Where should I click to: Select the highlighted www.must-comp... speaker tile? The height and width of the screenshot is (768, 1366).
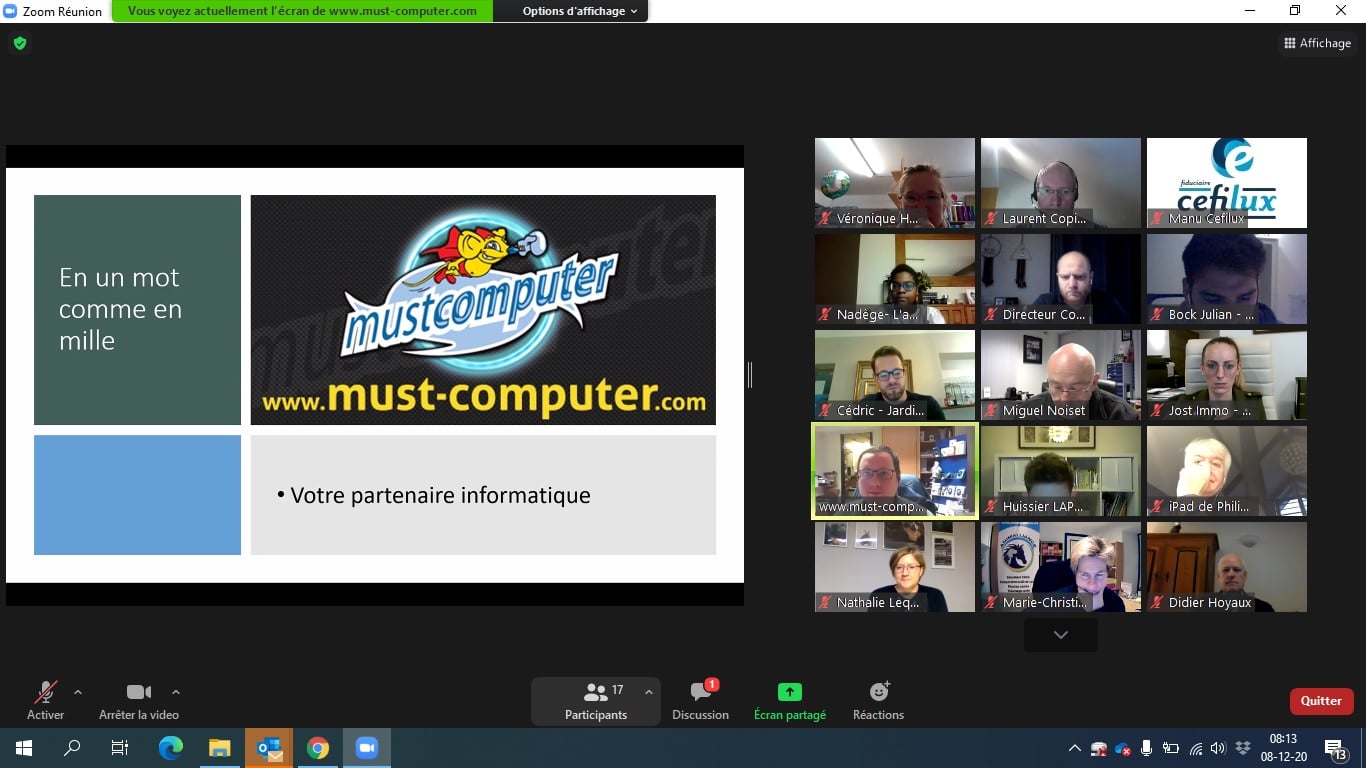(895, 471)
